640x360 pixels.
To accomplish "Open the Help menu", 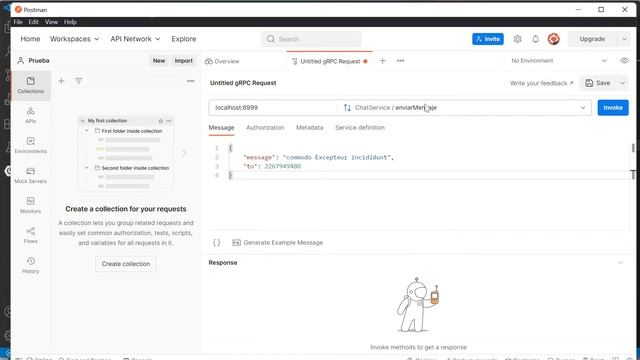I will tap(70, 22).
